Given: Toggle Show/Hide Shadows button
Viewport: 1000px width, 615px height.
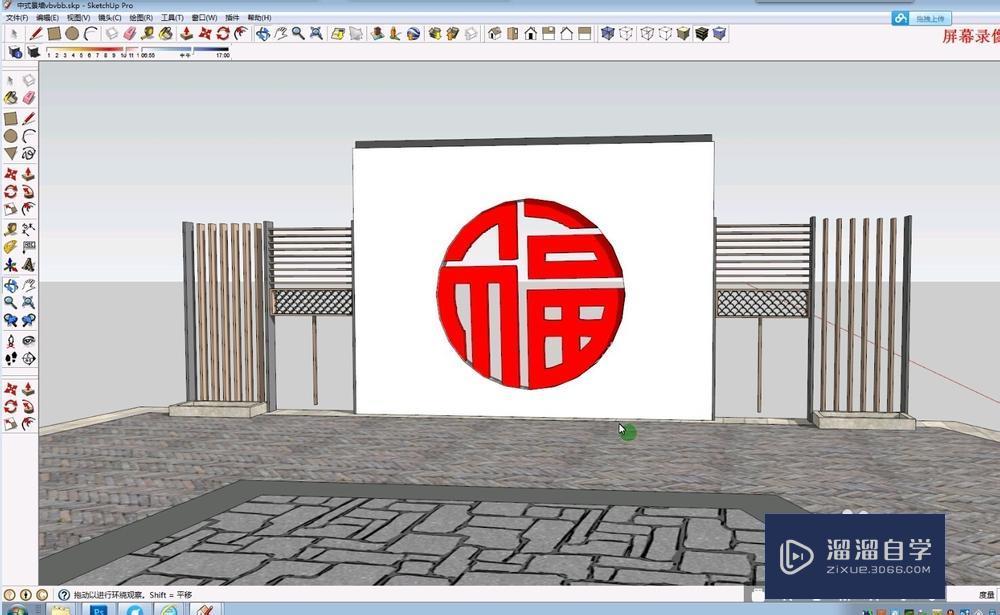Looking at the screenshot, I should pyautogui.click(x=33, y=52).
